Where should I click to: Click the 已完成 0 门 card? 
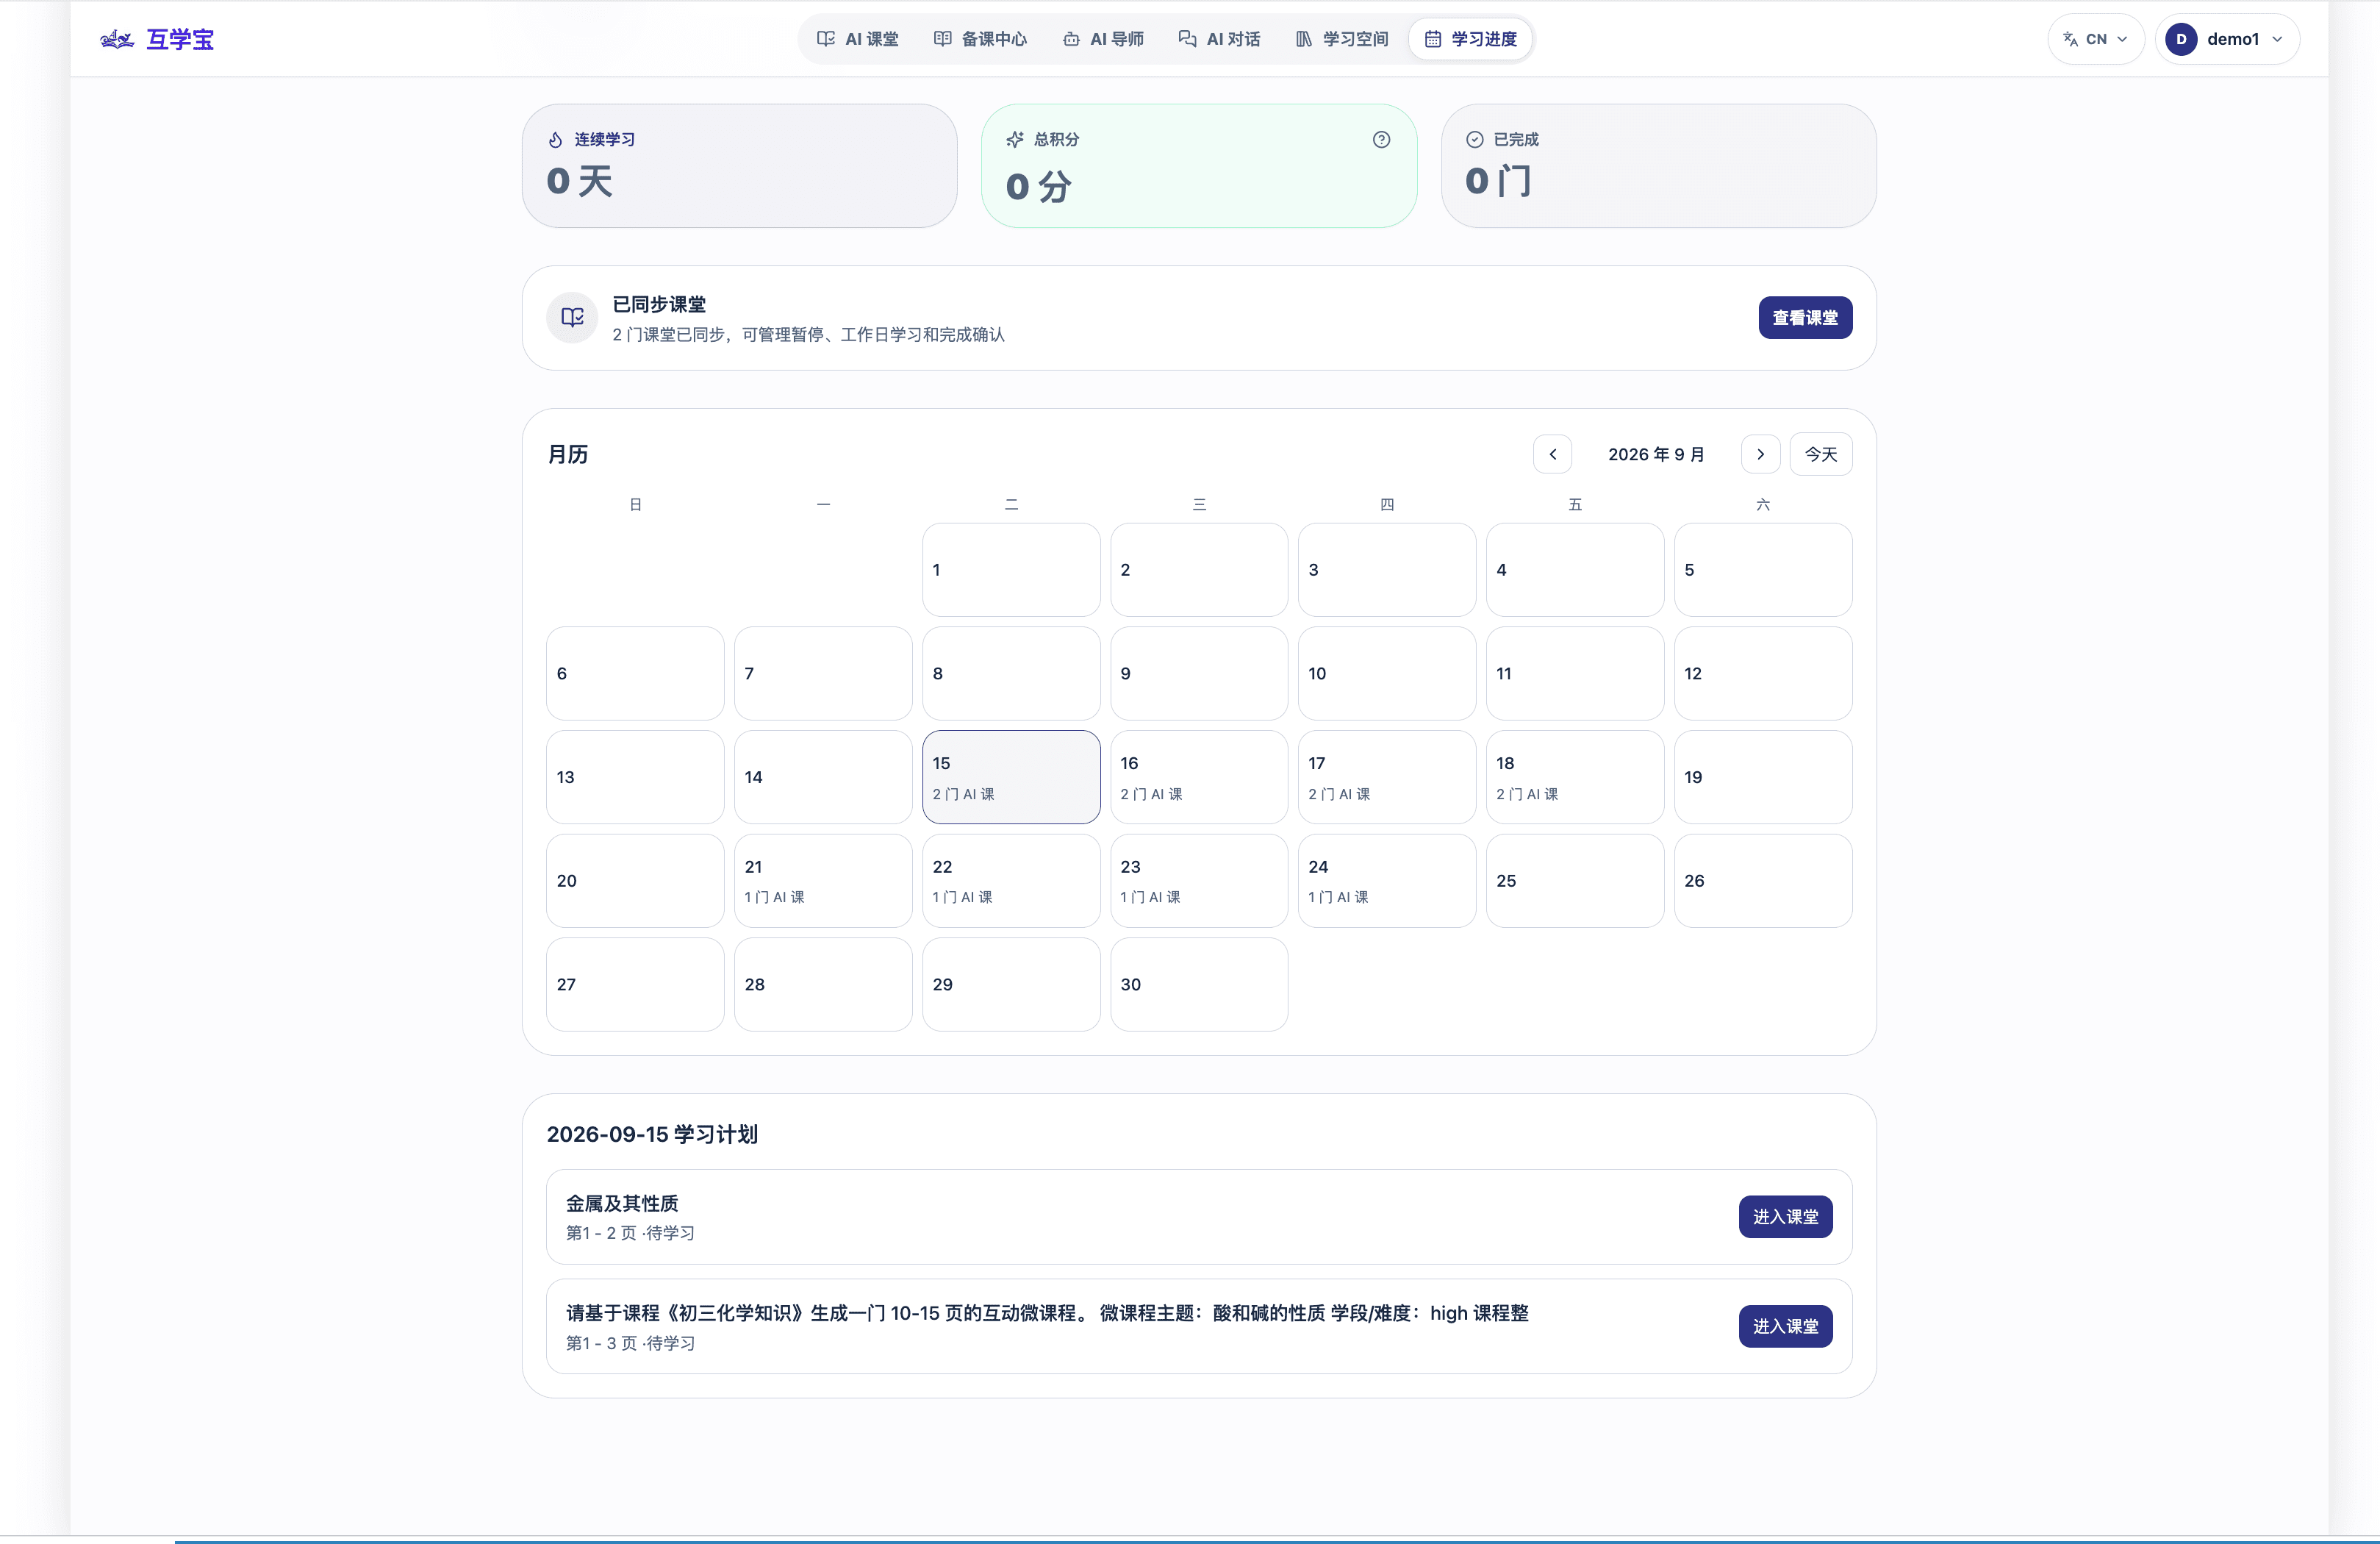coord(1658,166)
